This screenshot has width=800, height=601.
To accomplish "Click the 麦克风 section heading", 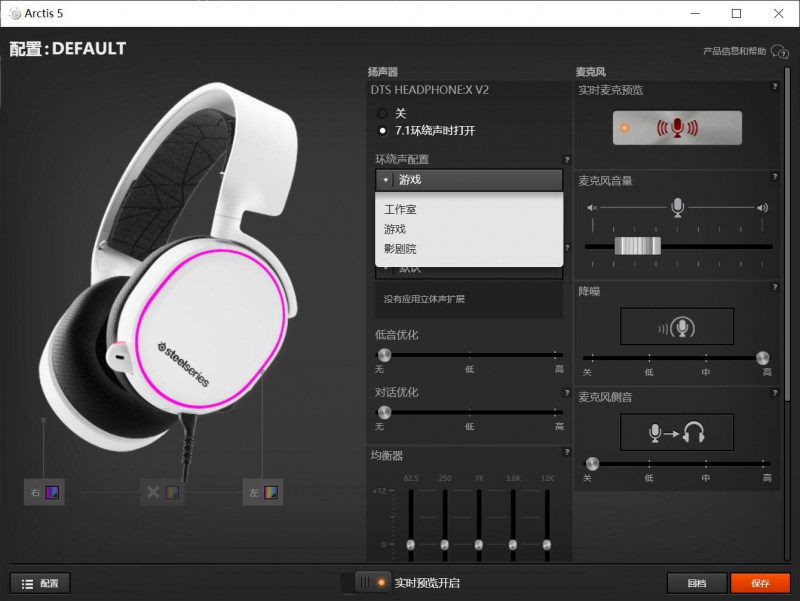I will point(590,72).
